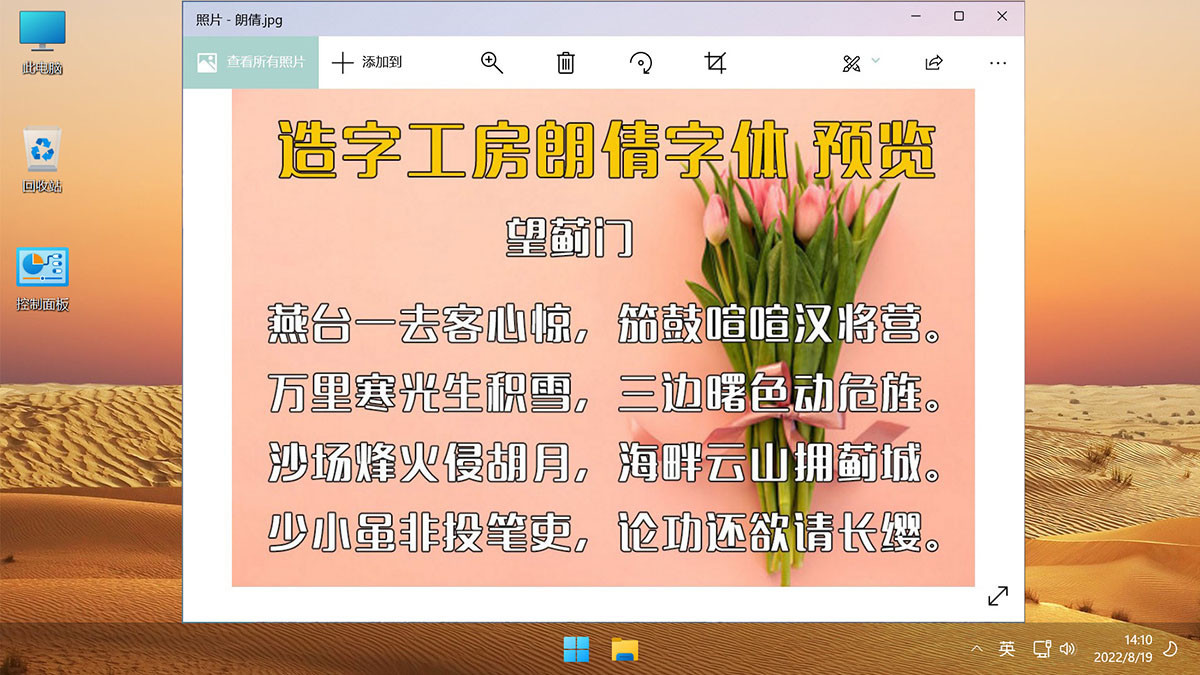Enter full screen with expand arrows icon
Image resolution: width=1200 pixels, height=675 pixels.
pos(998,596)
